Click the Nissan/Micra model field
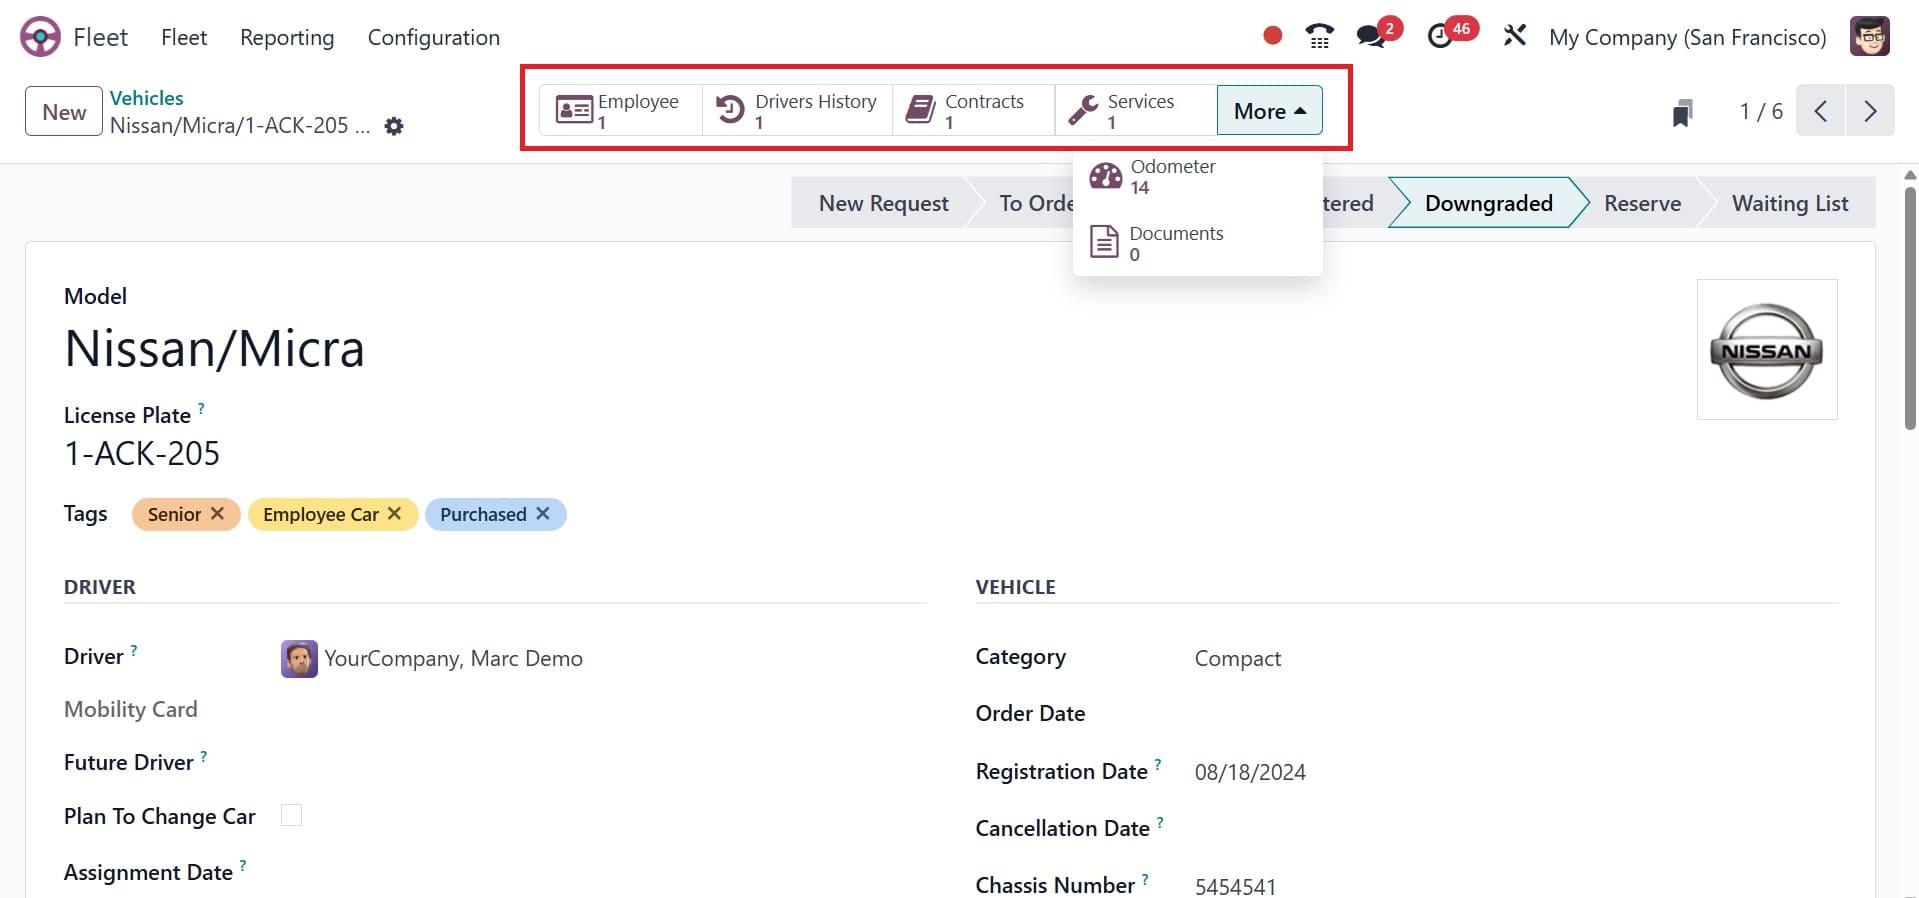This screenshot has height=898, width=1919. [x=214, y=349]
